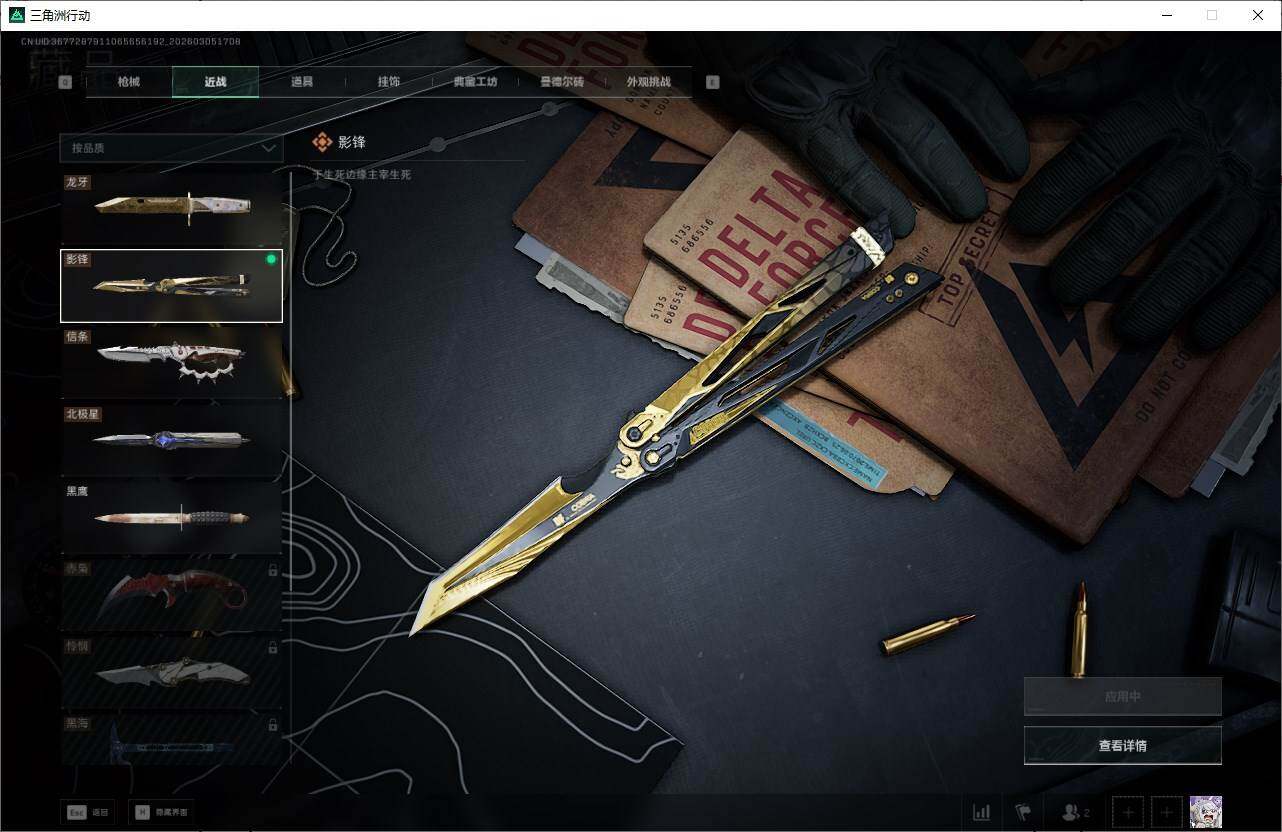1282x832 pixels.
Task: Click the first empty squad slot plus
Action: click(1128, 812)
